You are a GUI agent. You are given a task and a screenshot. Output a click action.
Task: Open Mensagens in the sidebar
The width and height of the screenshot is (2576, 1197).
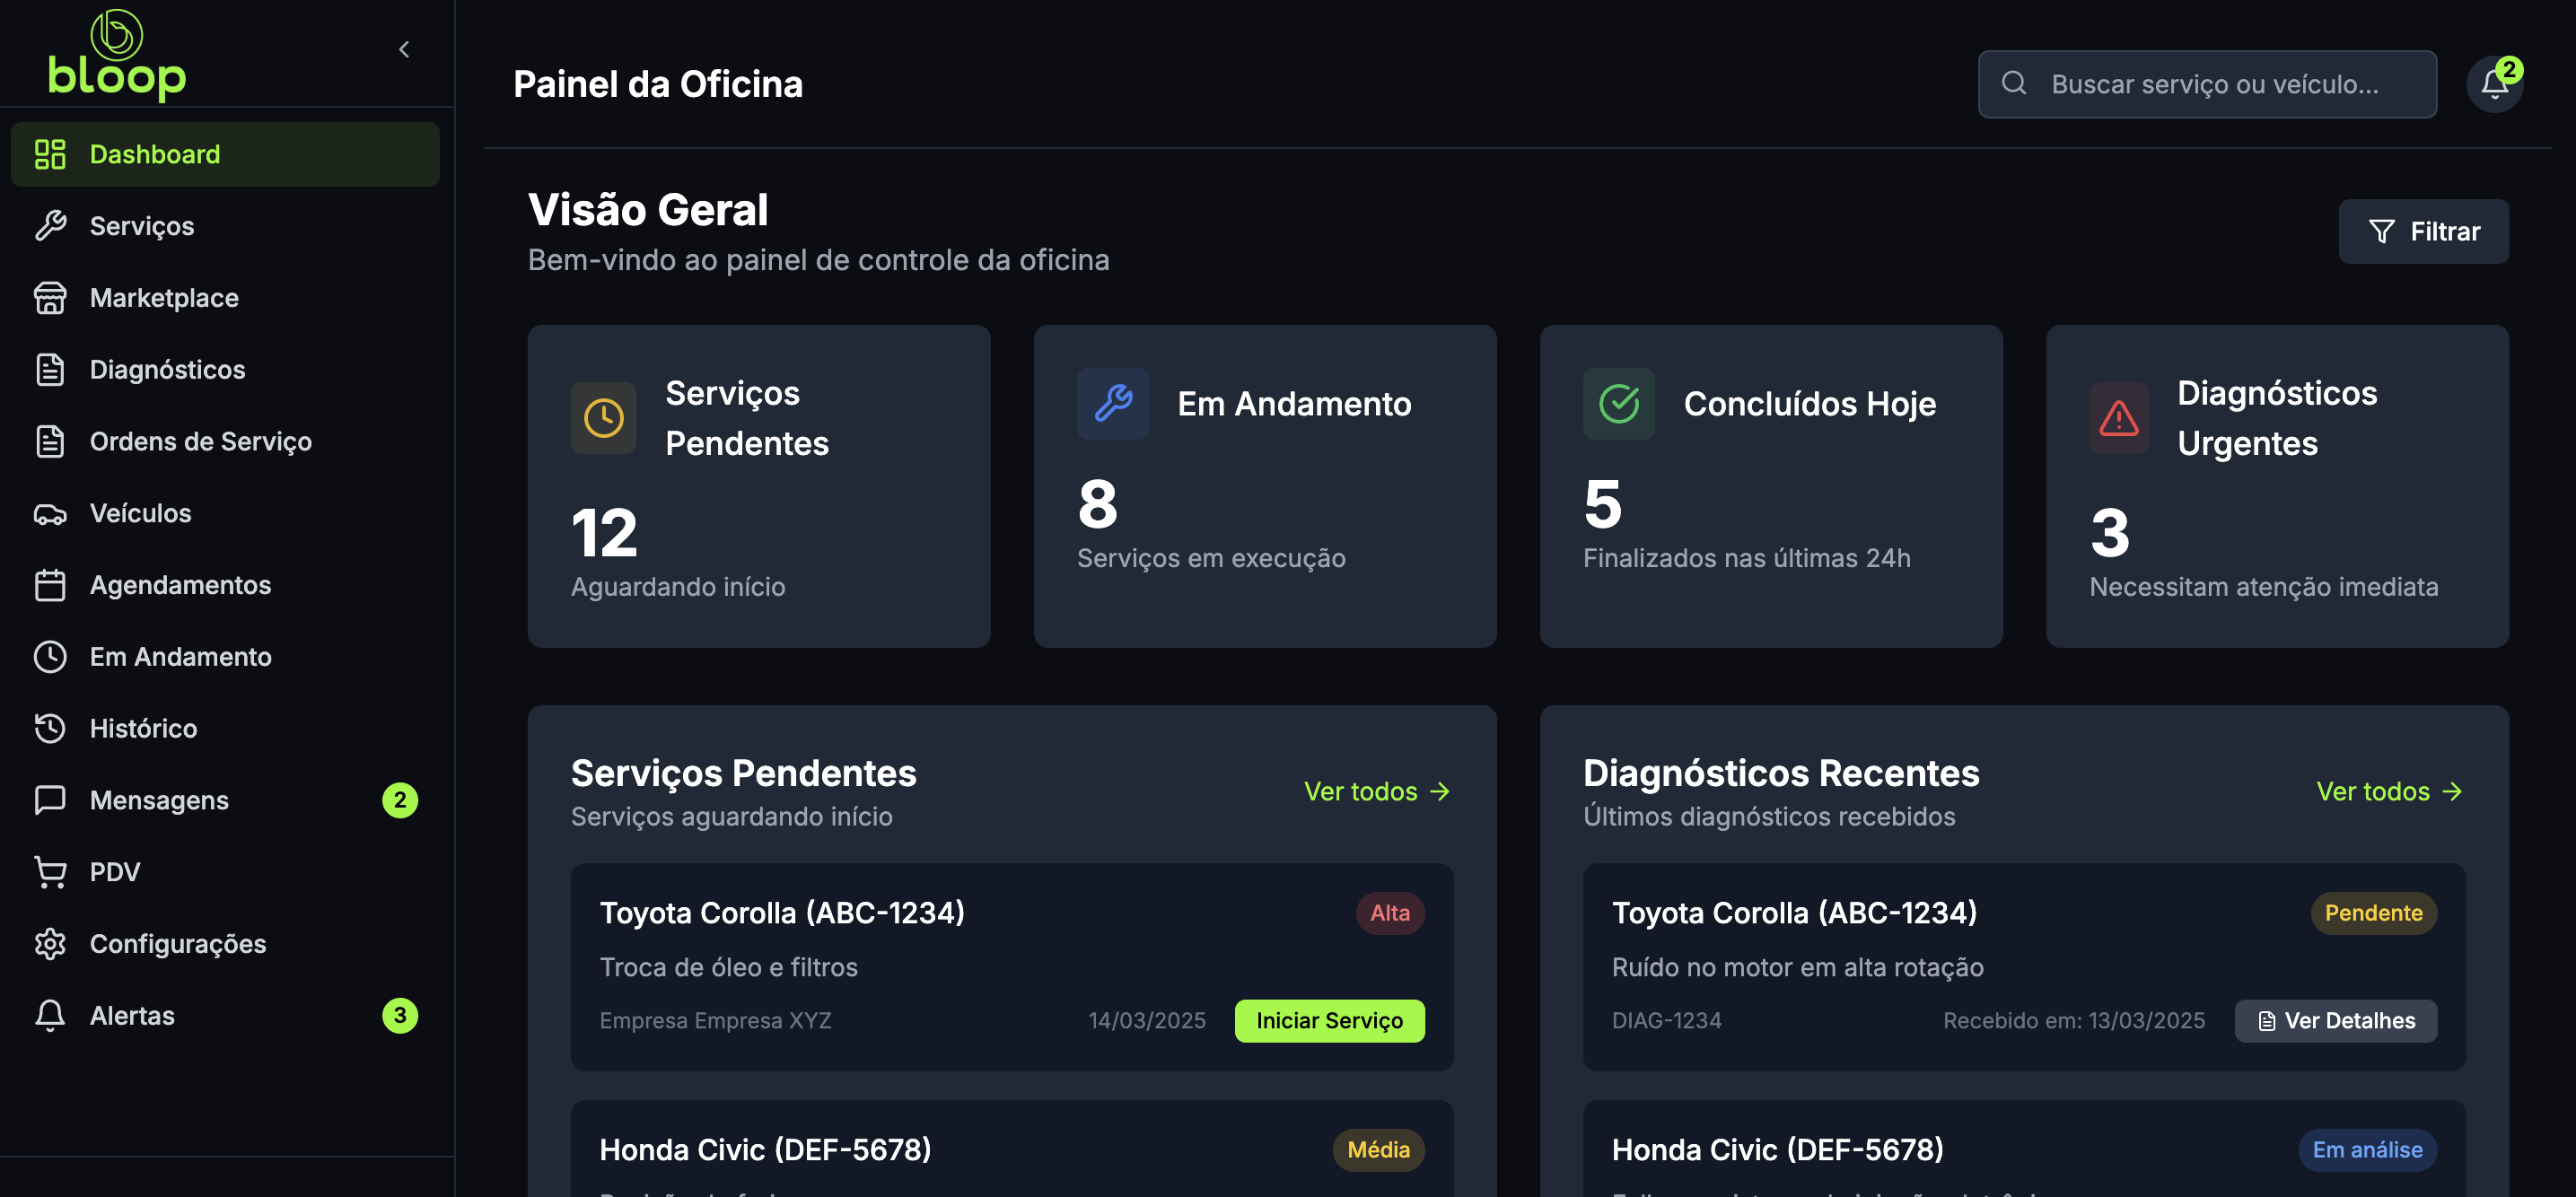click(x=159, y=800)
